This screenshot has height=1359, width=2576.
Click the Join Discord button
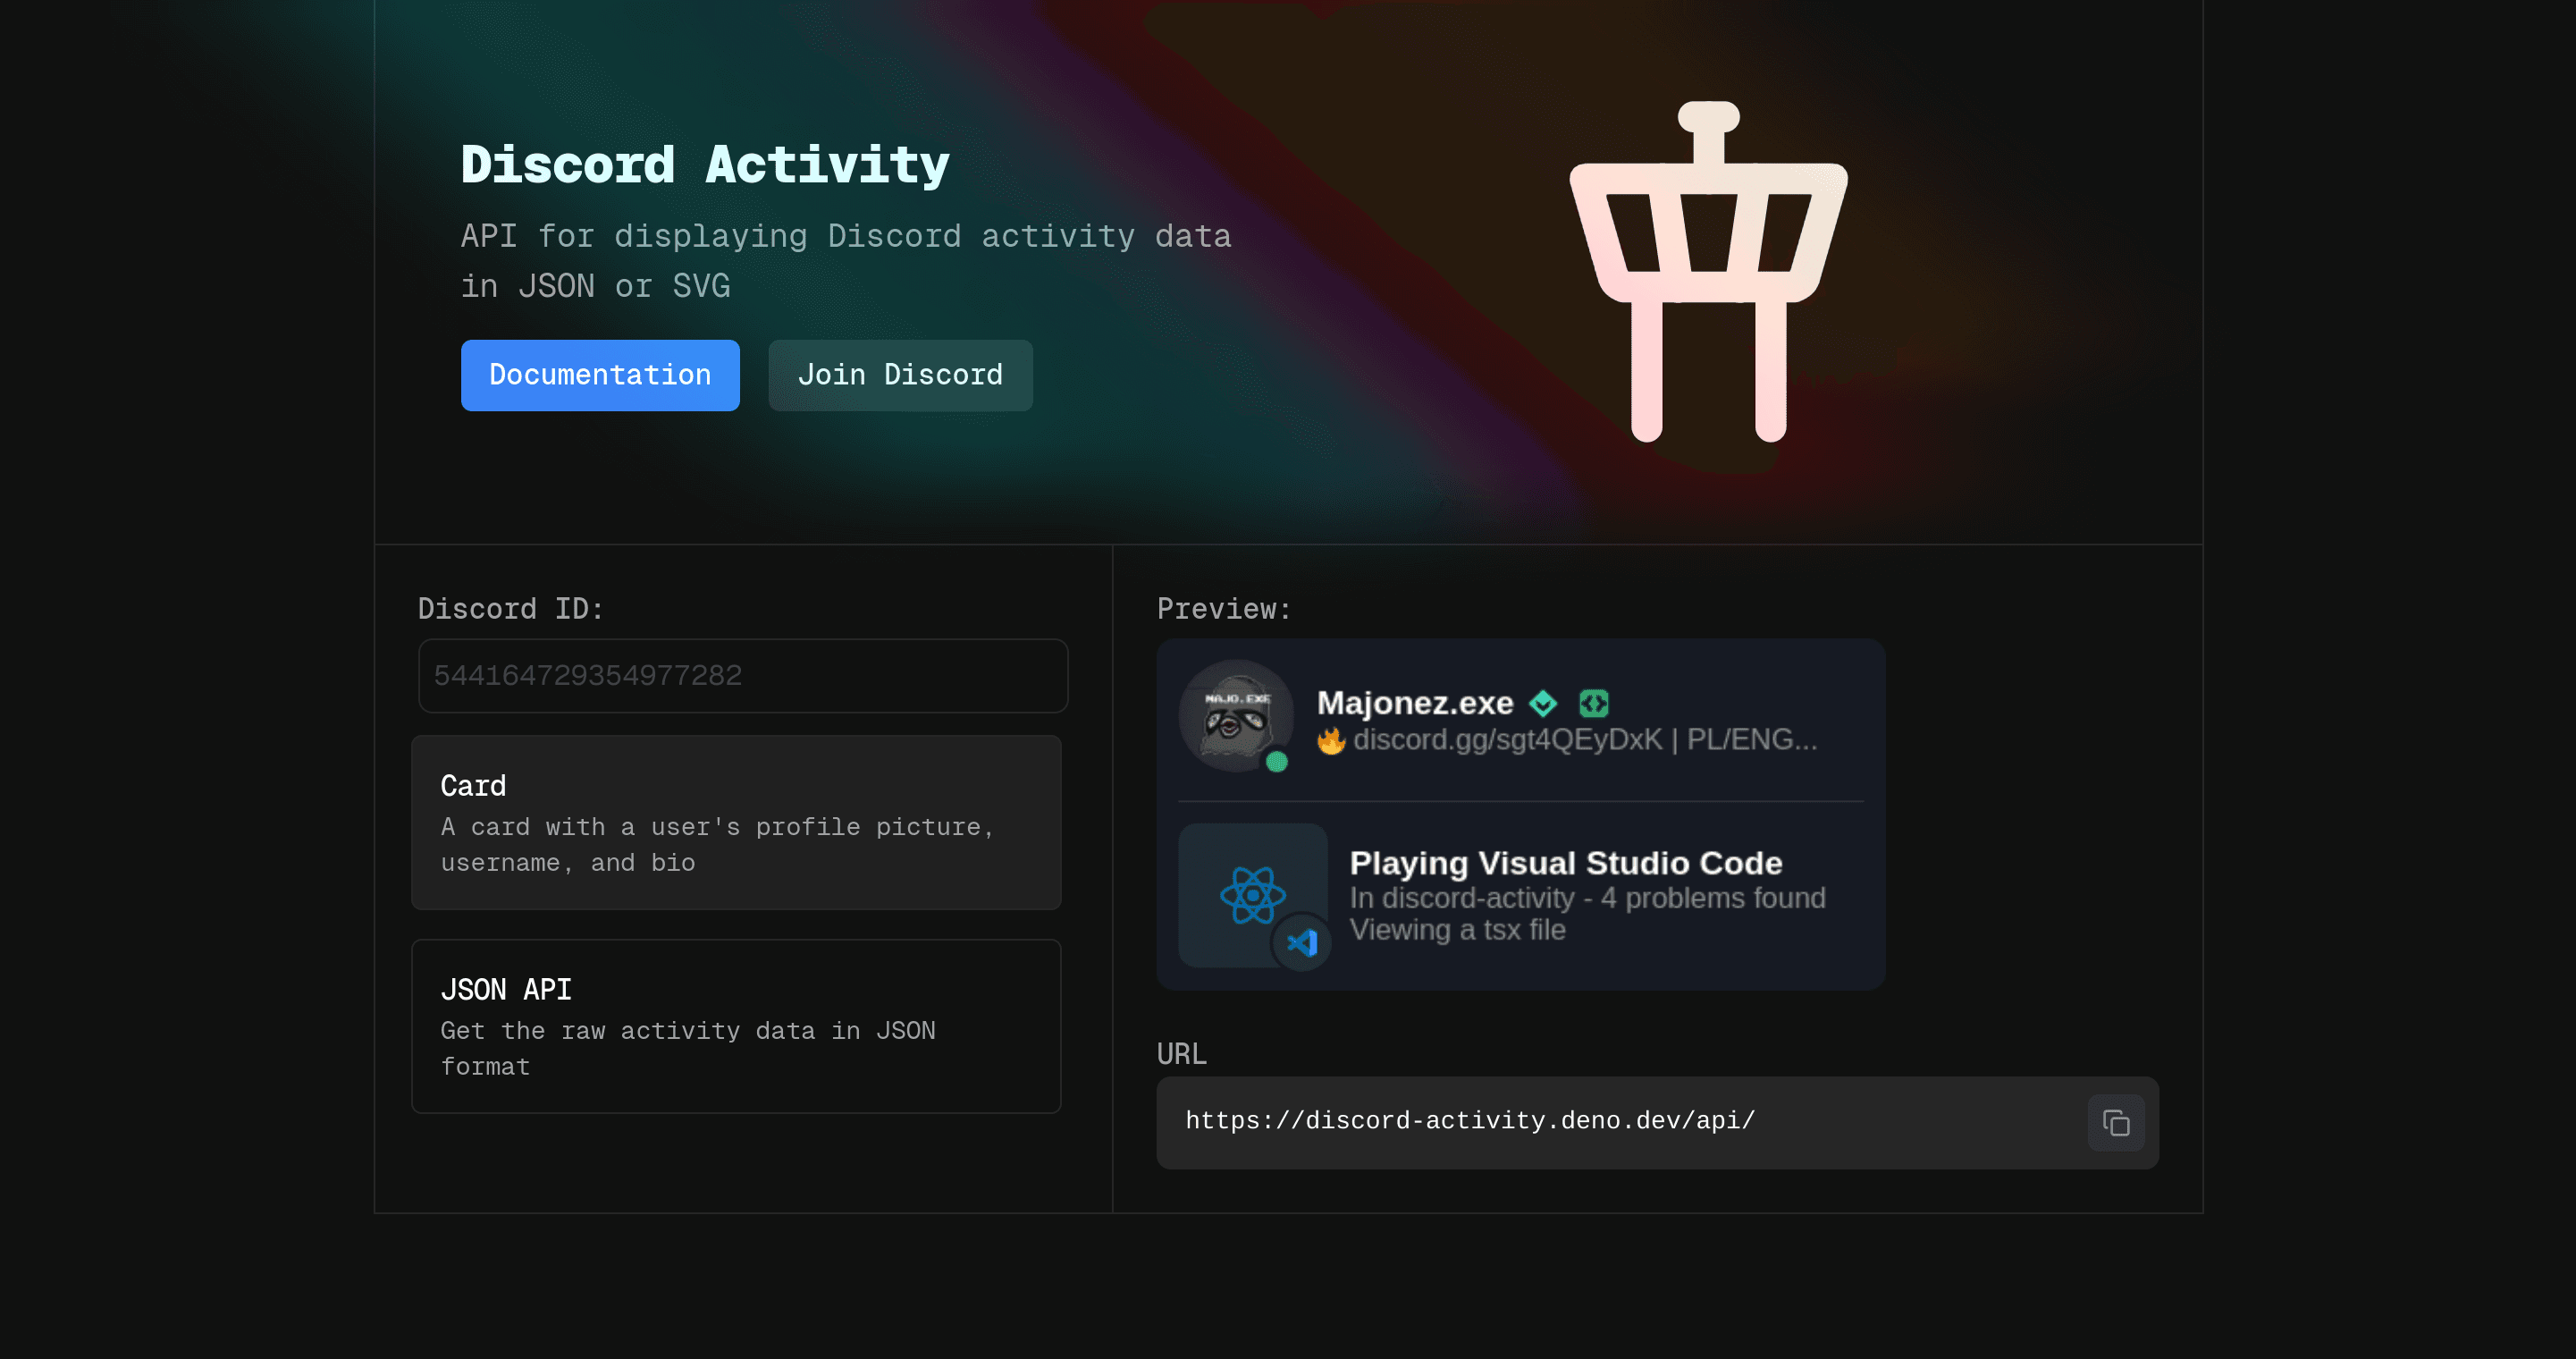[899, 376]
